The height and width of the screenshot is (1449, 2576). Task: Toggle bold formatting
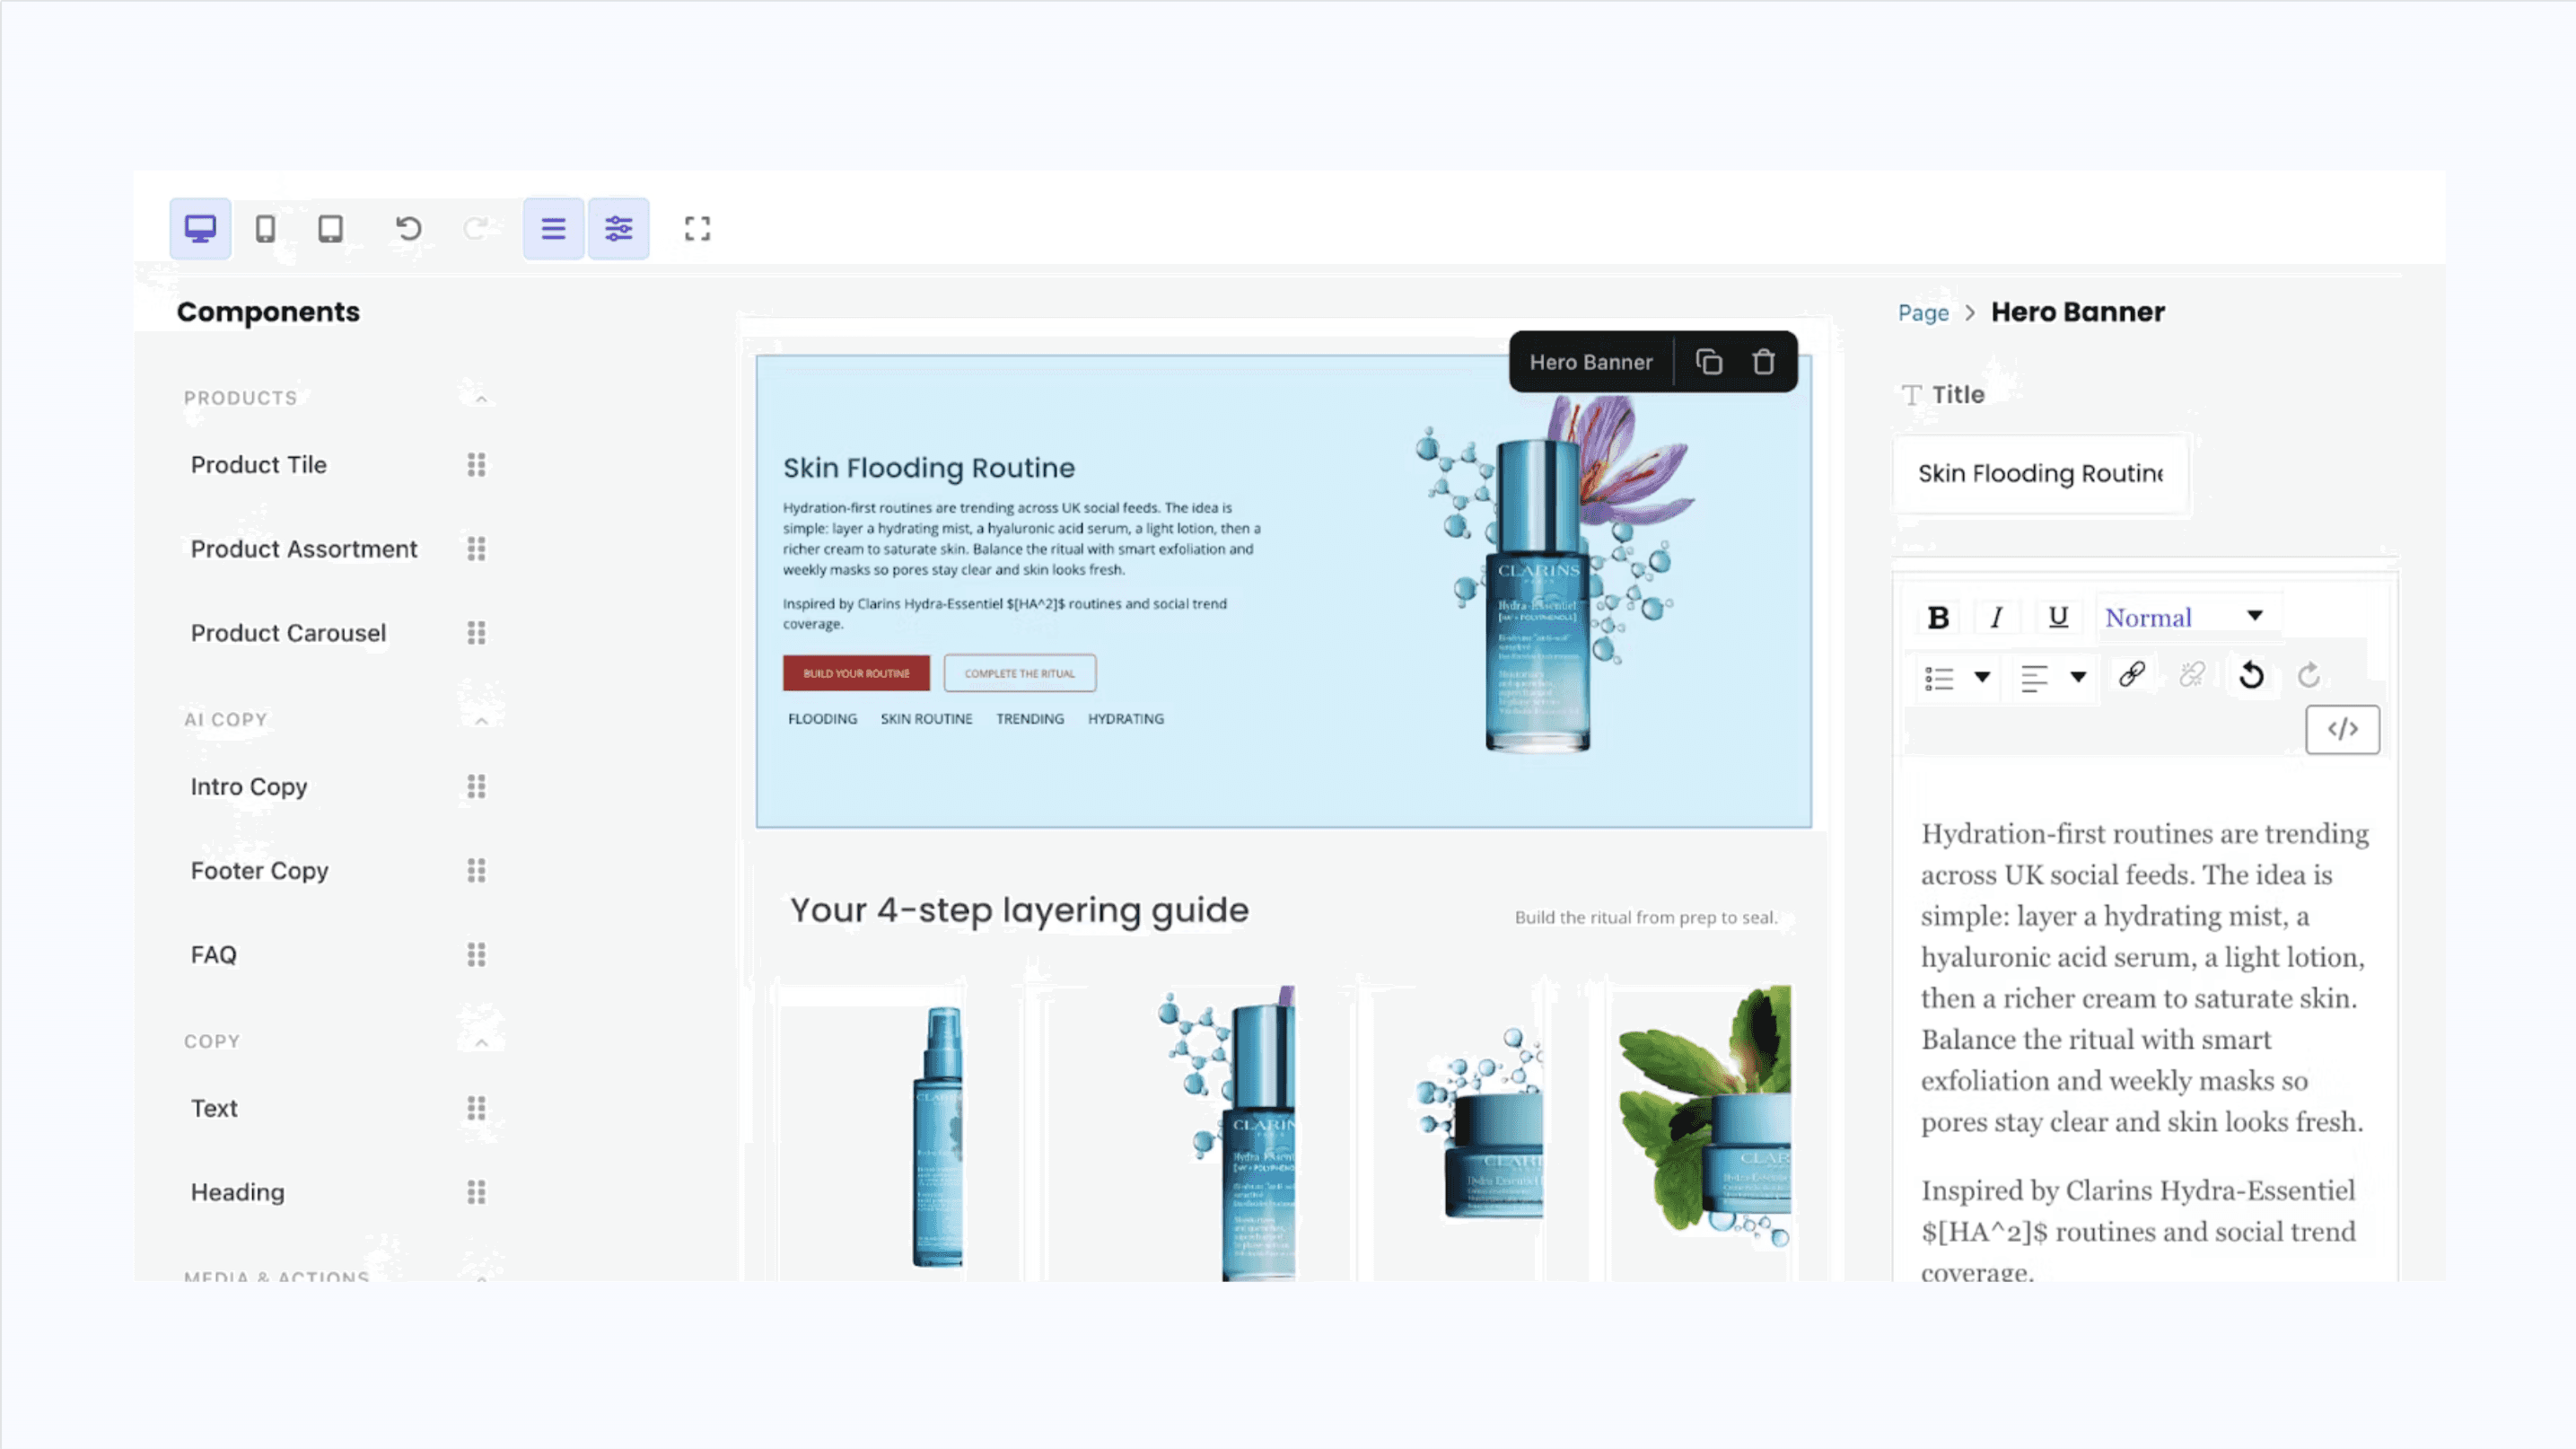pos(1938,618)
